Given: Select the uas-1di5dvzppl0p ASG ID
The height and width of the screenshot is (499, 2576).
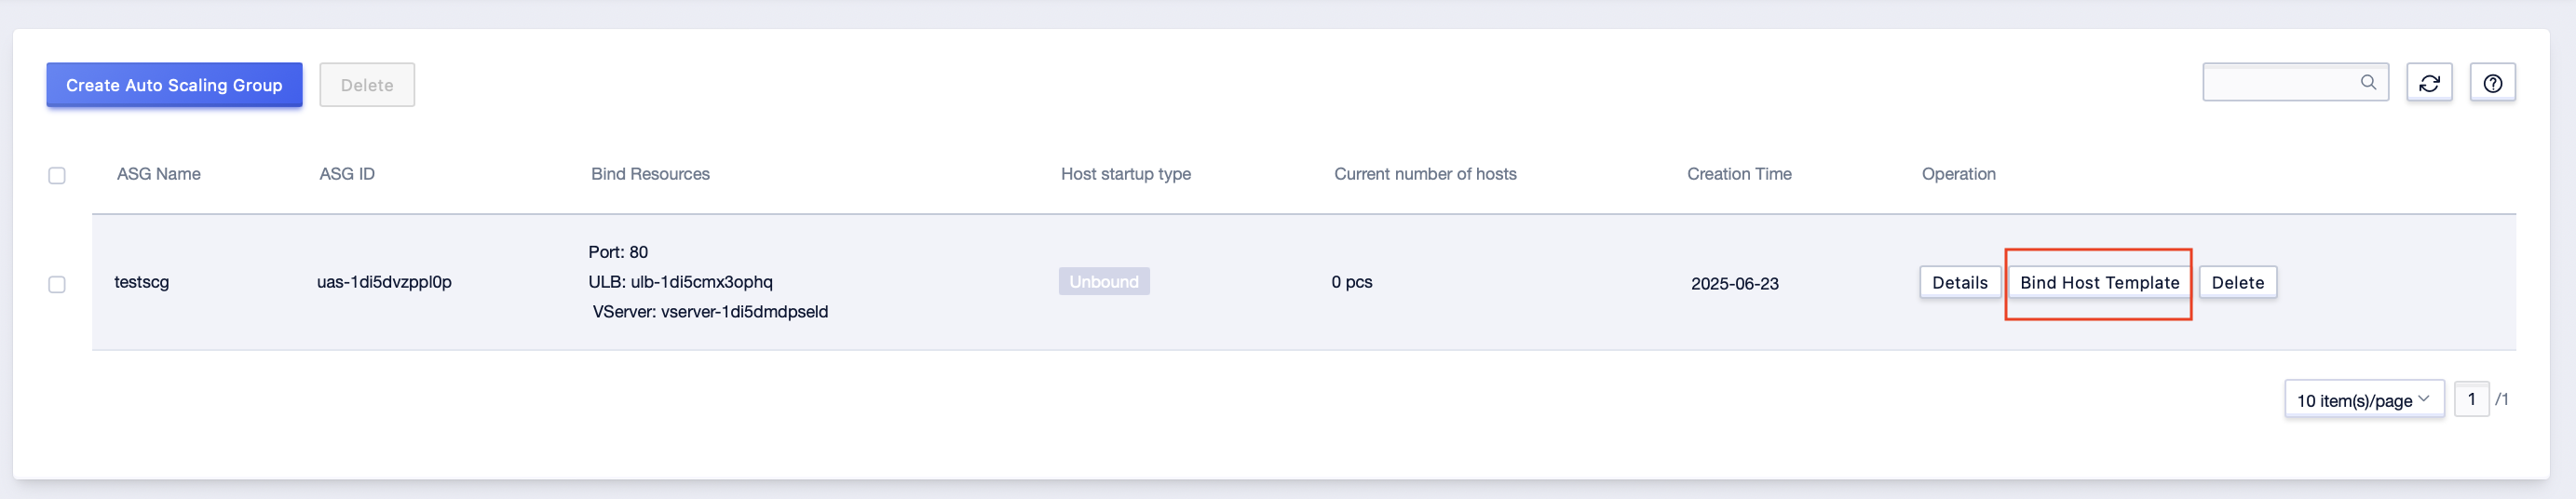Looking at the screenshot, I should (384, 282).
